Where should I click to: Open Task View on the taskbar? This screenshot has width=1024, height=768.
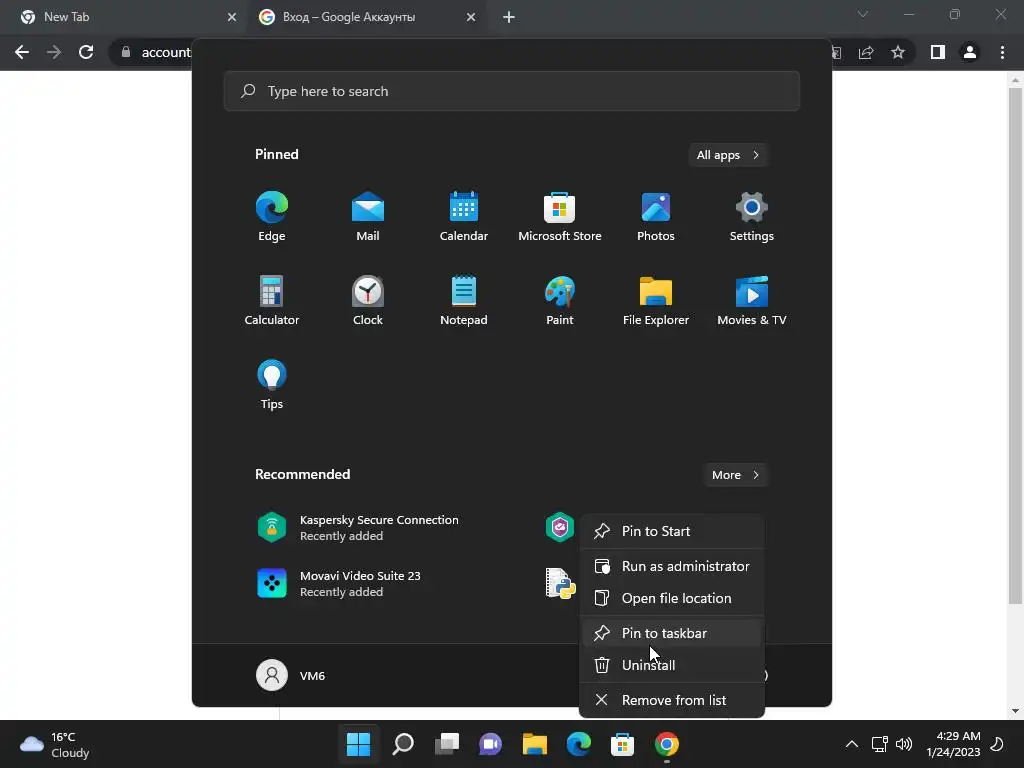447,744
